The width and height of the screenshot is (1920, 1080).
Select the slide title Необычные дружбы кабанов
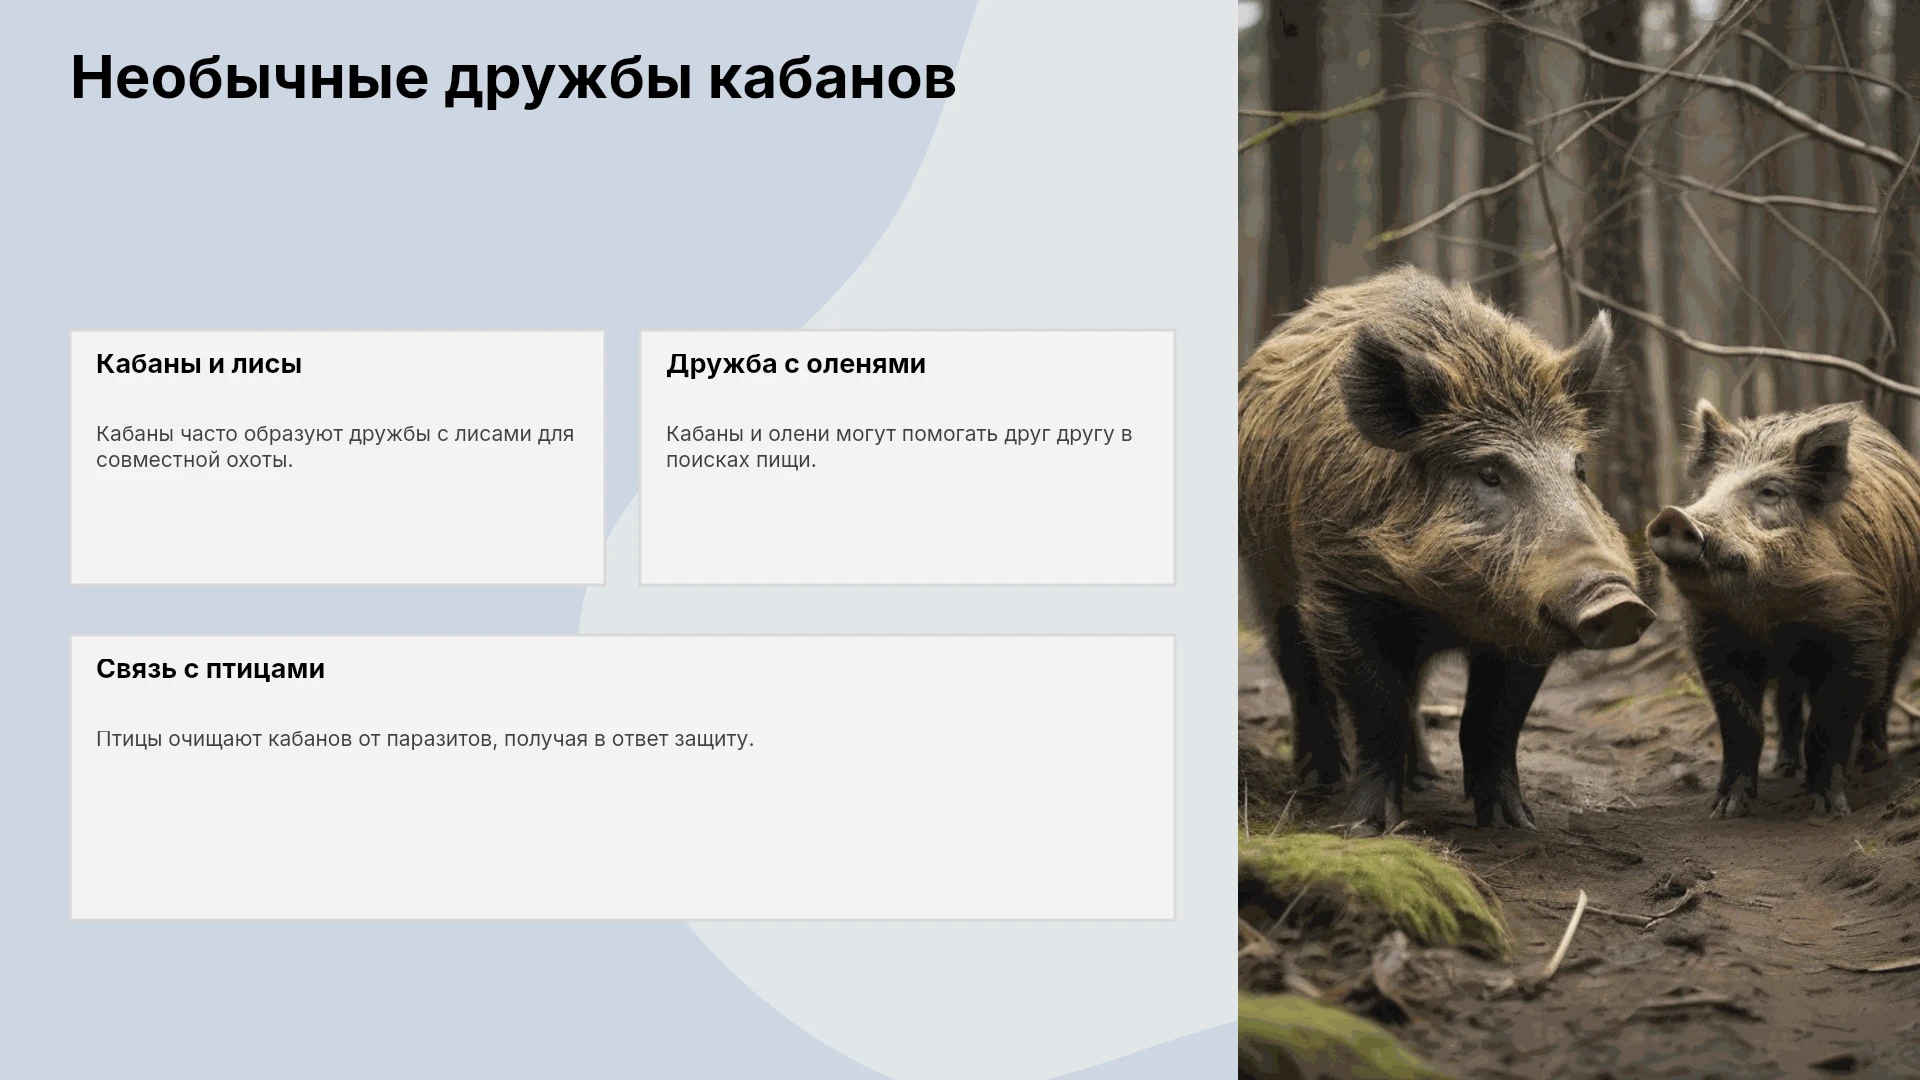[x=513, y=77]
